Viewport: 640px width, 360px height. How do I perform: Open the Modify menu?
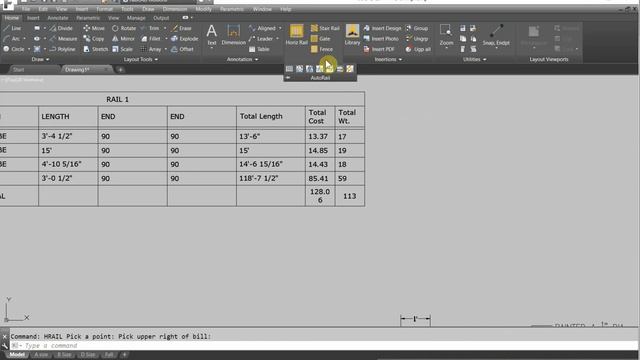point(203,9)
